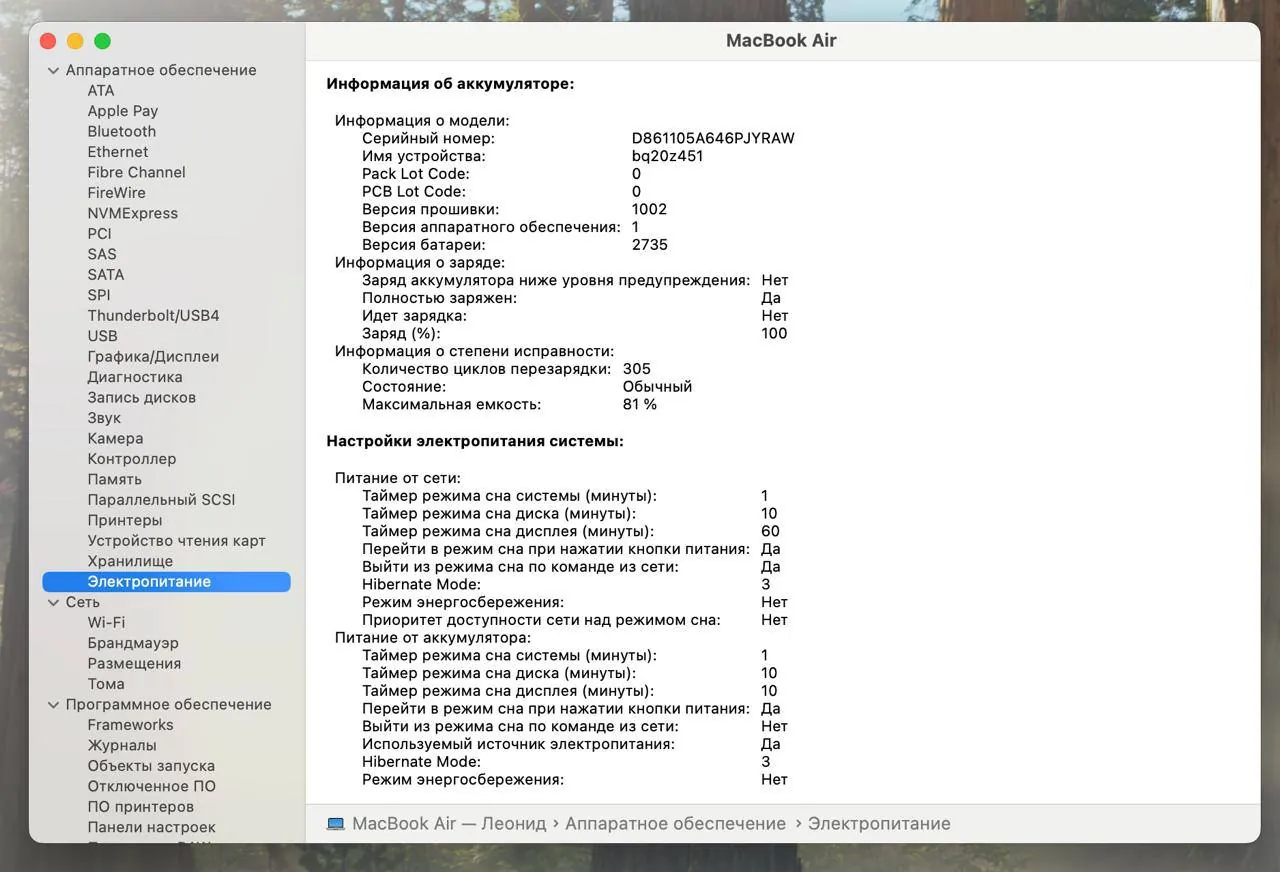This screenshot has width=1280, height=872.
Task: Open Wi-Fi under Сеть
Action: click(x=106, y=622)
